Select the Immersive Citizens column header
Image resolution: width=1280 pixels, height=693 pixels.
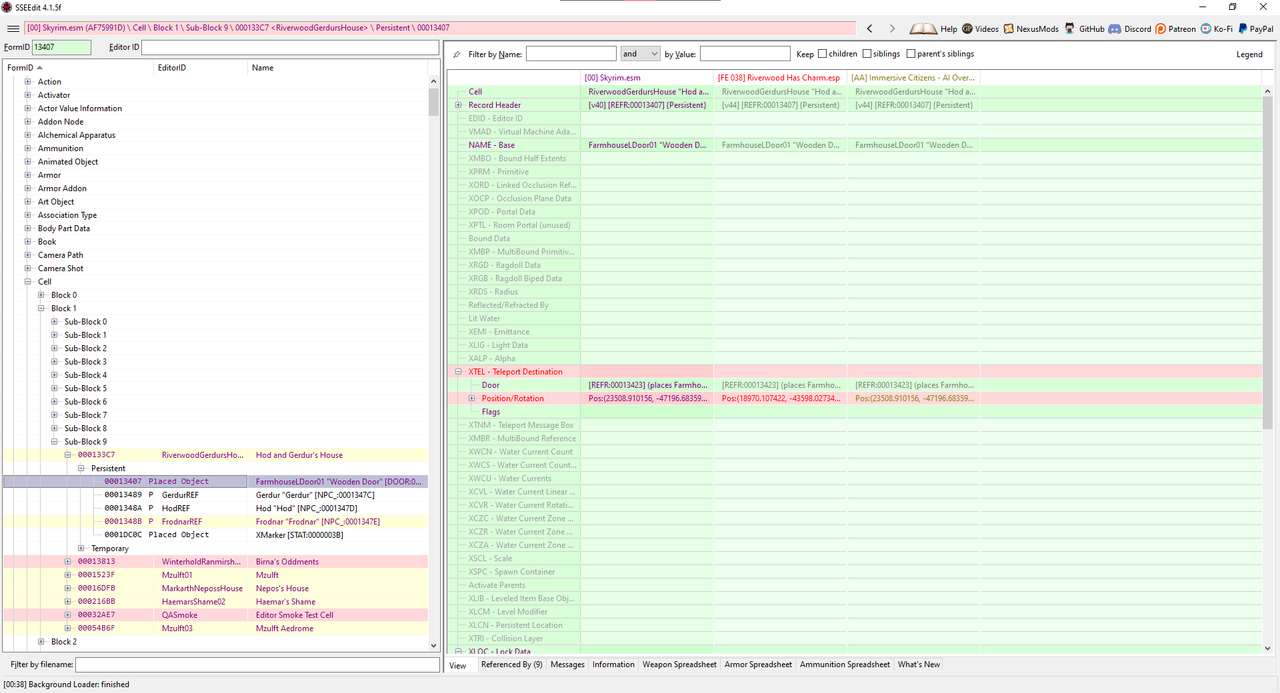point(914,78)
